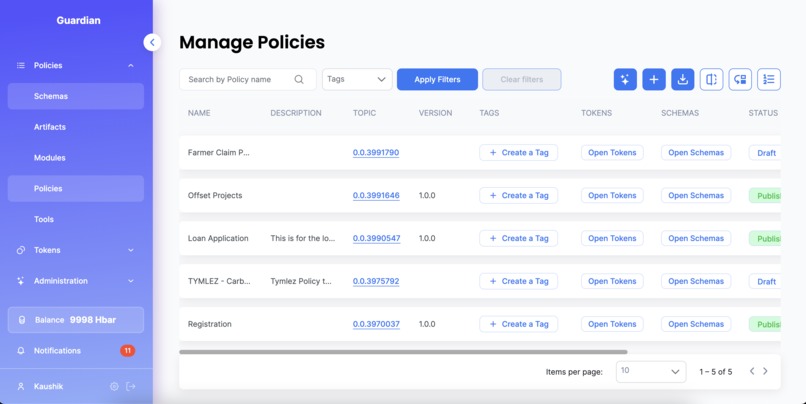Open Schemas for Registration policy
Viewport: 806px width, 404px height.
click(x=696, y=324)
